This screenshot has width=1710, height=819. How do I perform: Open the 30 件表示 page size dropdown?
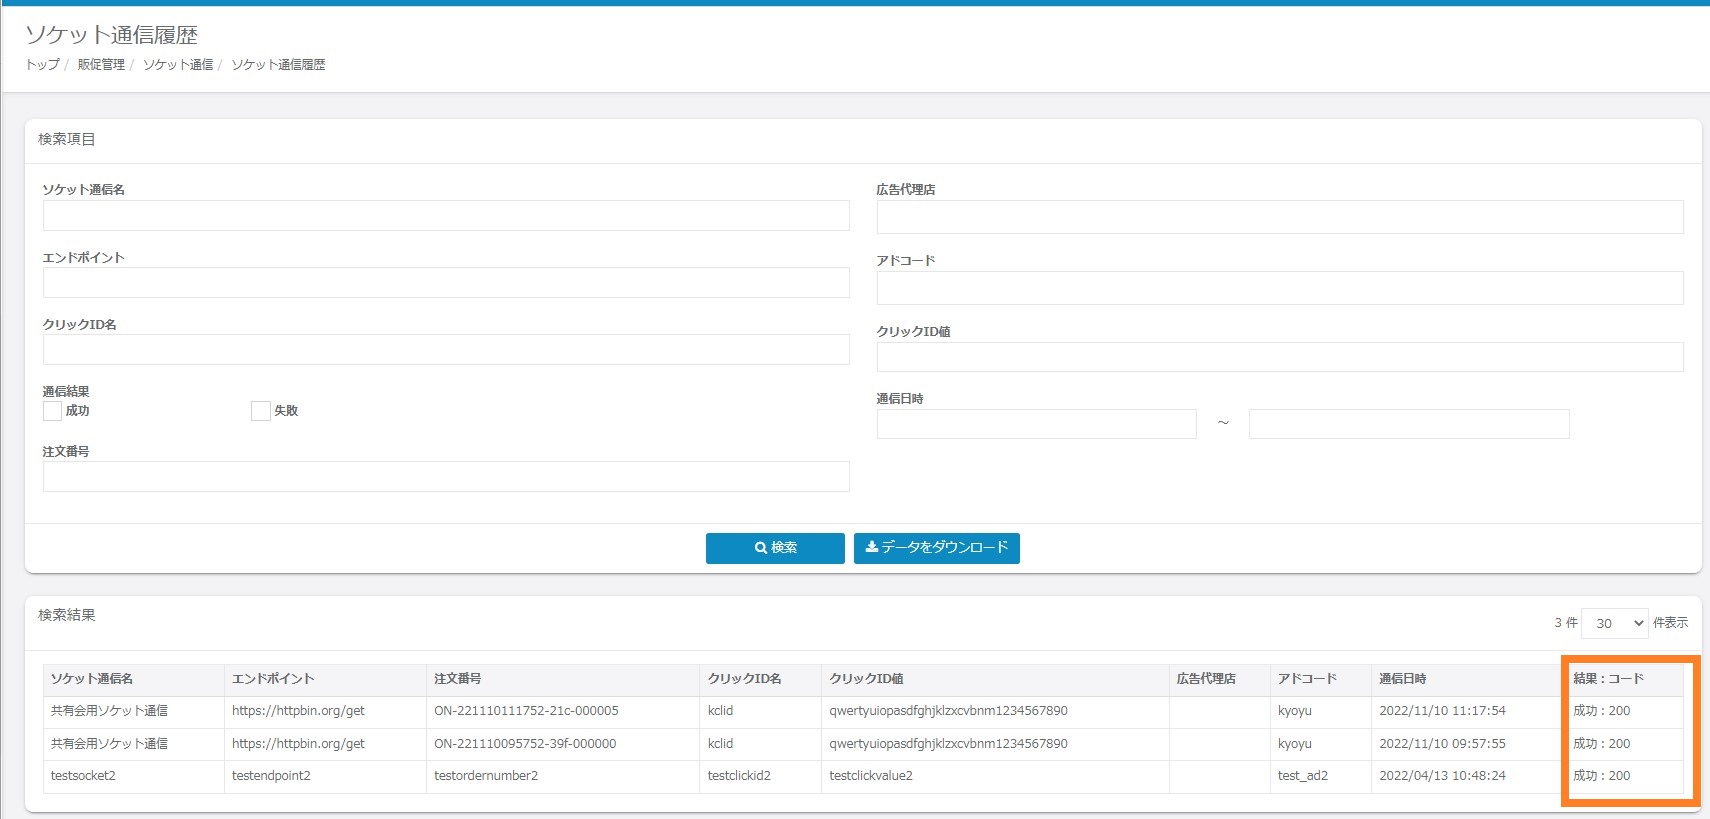tap(1614, 623)
